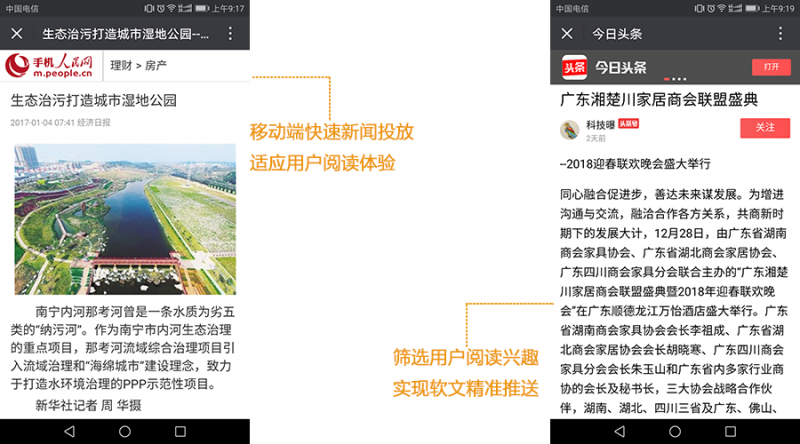Open three-dot menu on the People's Daily page
Image resolution: width=800 pixels, height=444 pixels.
tap(231, 33)
